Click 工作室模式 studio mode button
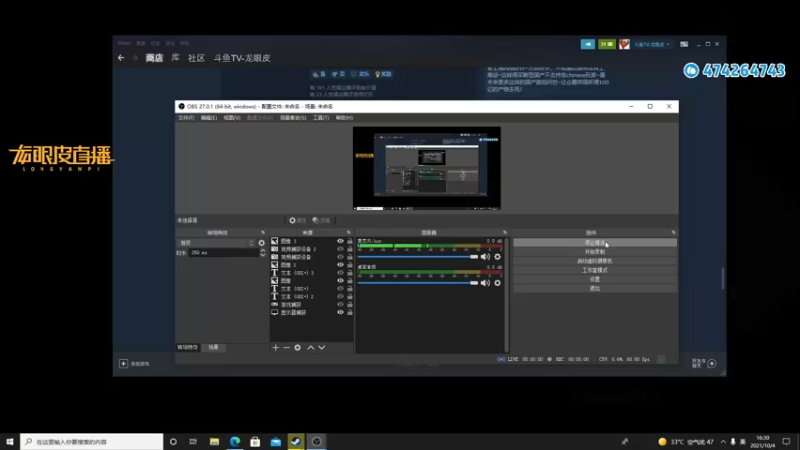Screen dimensions: 800x450 point(595,270)
